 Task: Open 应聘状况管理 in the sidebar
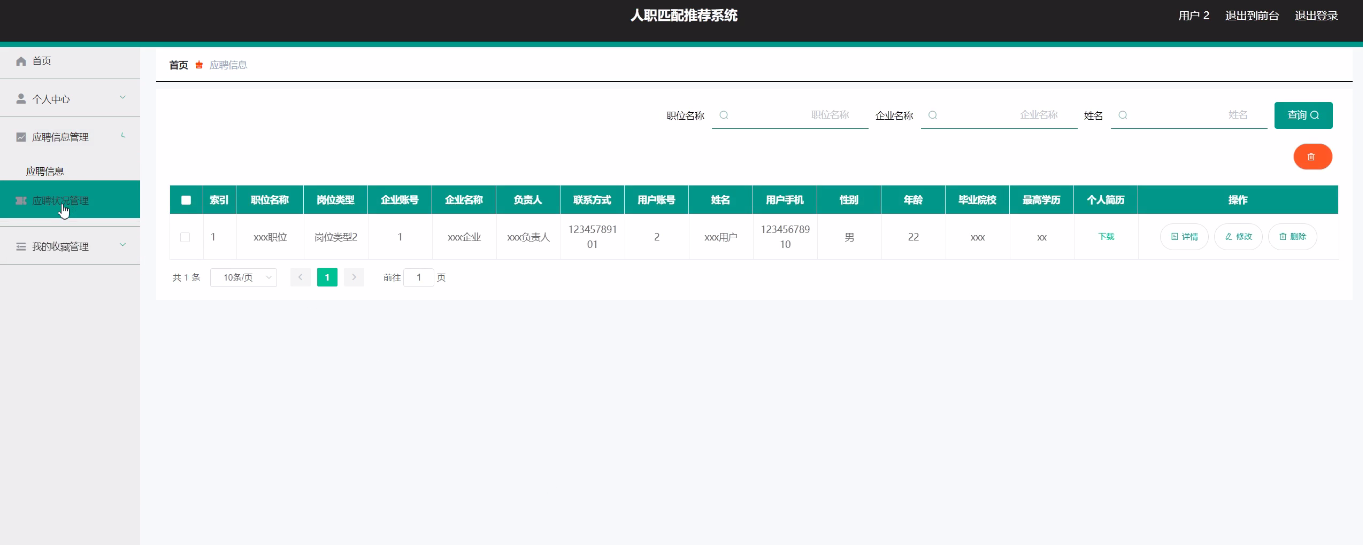point(67,200)
